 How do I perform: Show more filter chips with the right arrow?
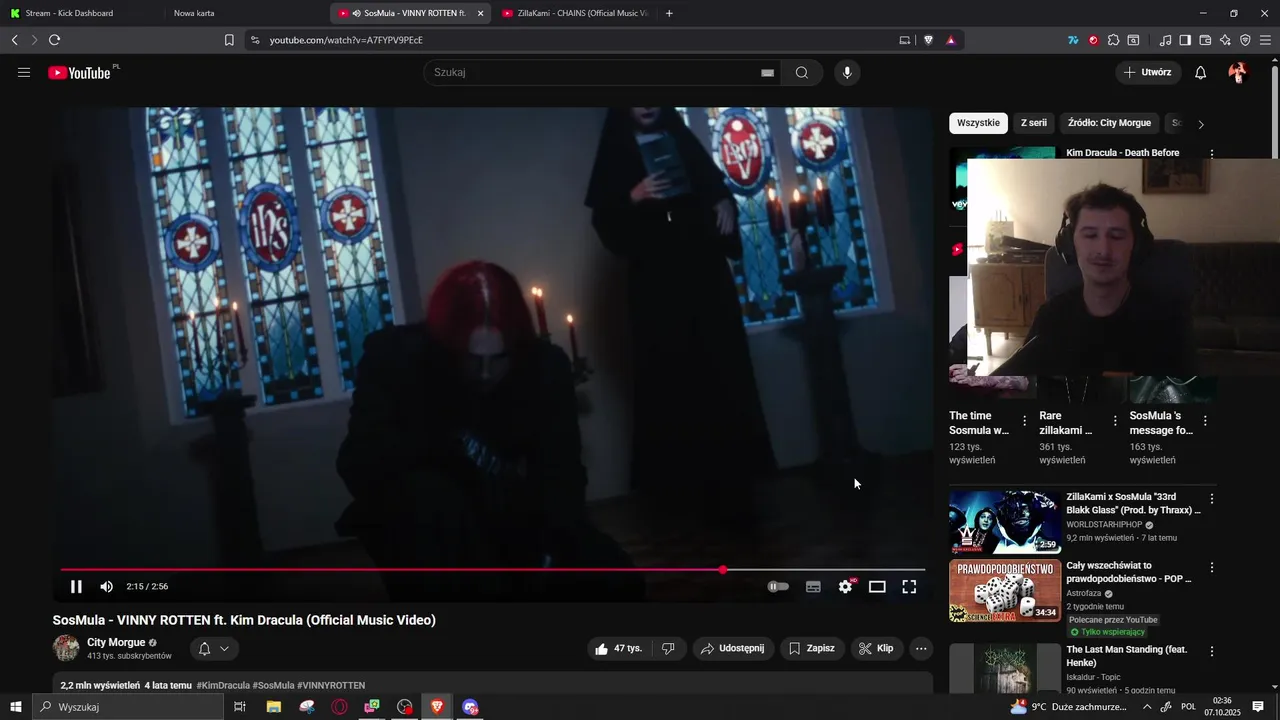click(x=1201, y=124)
